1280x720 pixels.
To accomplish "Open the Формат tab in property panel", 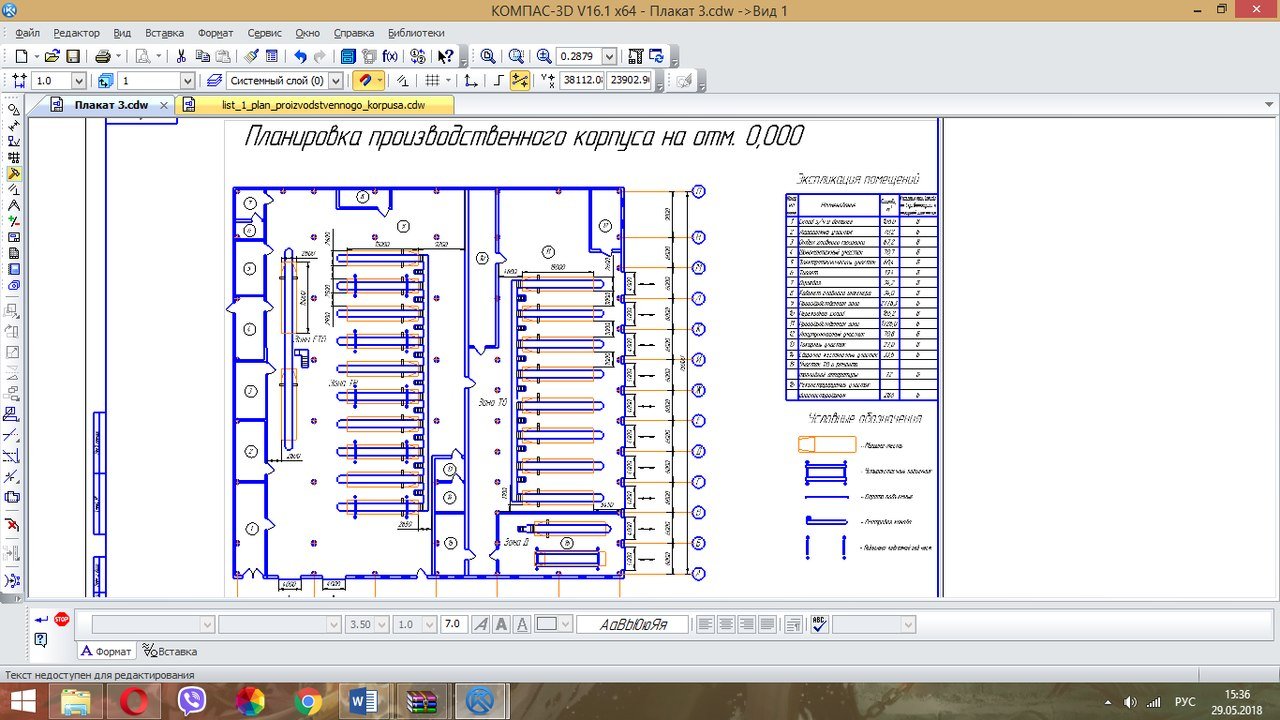I will pos(106,651).
